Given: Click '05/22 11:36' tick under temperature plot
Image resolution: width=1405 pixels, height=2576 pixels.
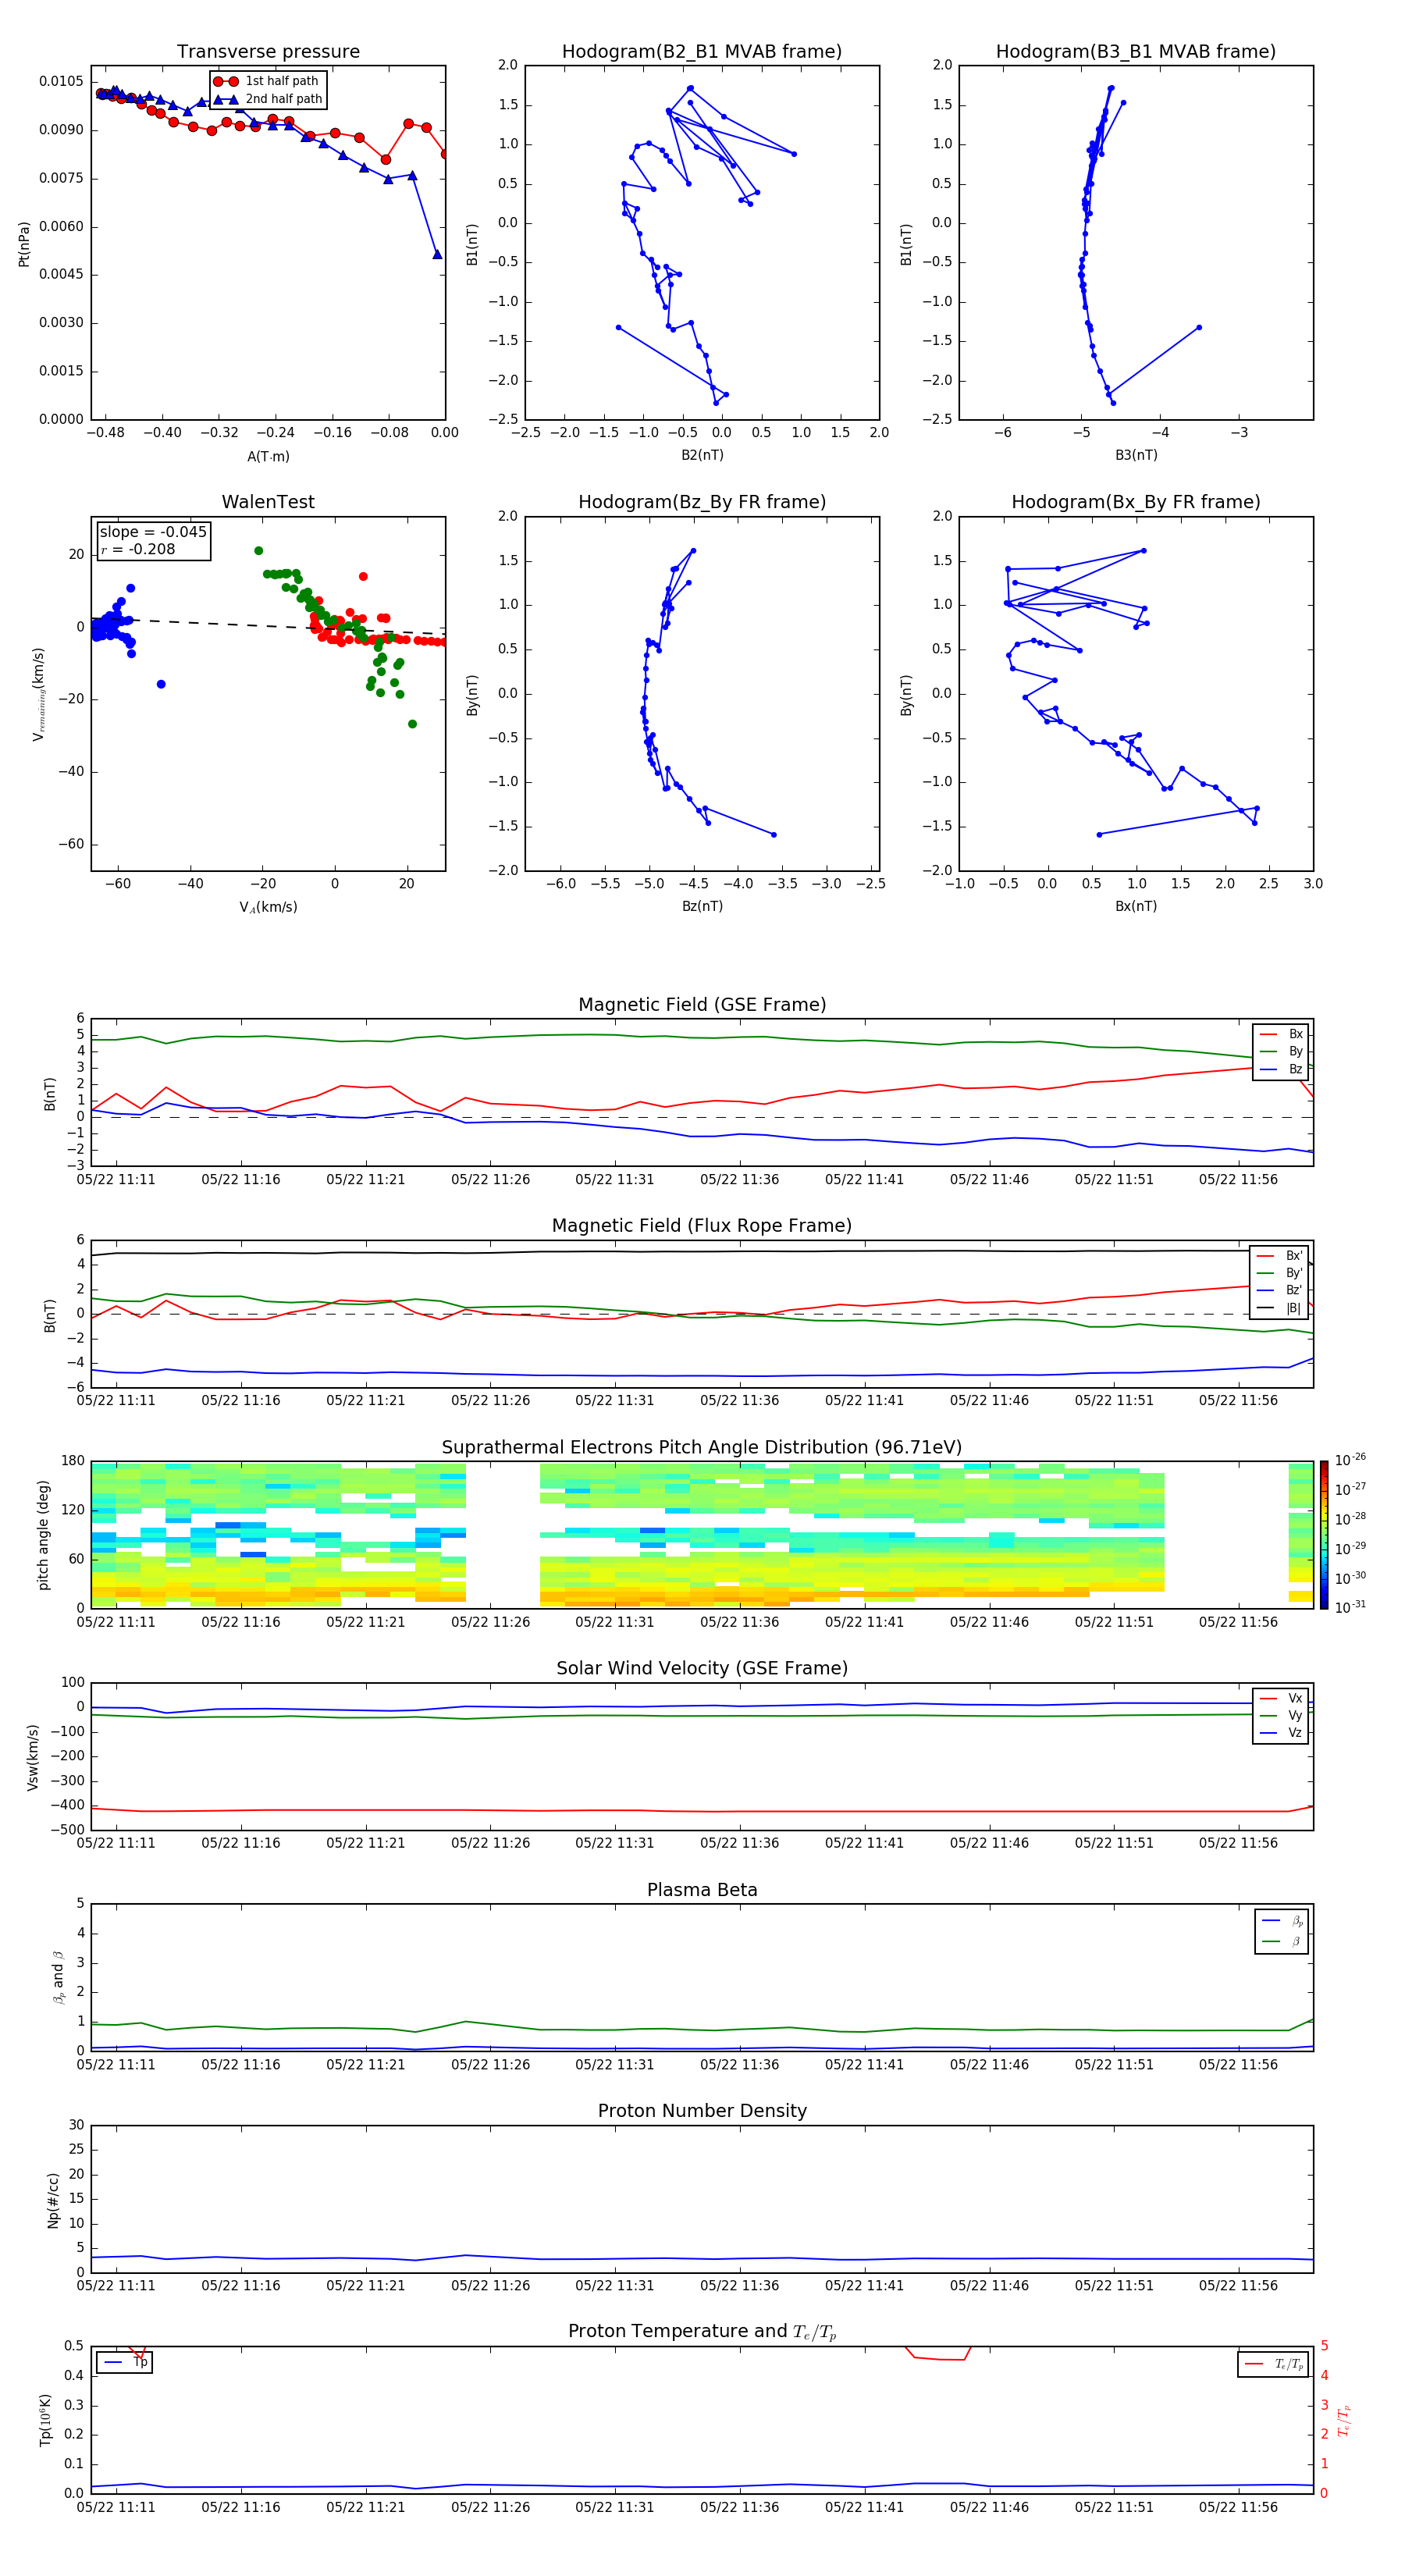Looking at the screenshot, I should 739,2507.
